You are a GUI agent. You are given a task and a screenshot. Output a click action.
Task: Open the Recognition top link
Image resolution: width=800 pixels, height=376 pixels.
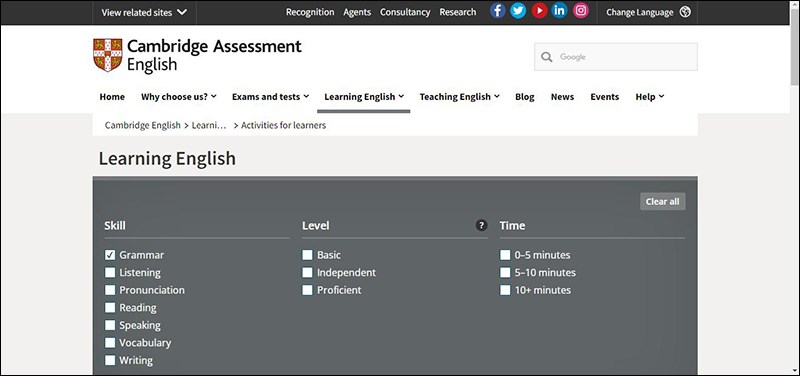310,12
